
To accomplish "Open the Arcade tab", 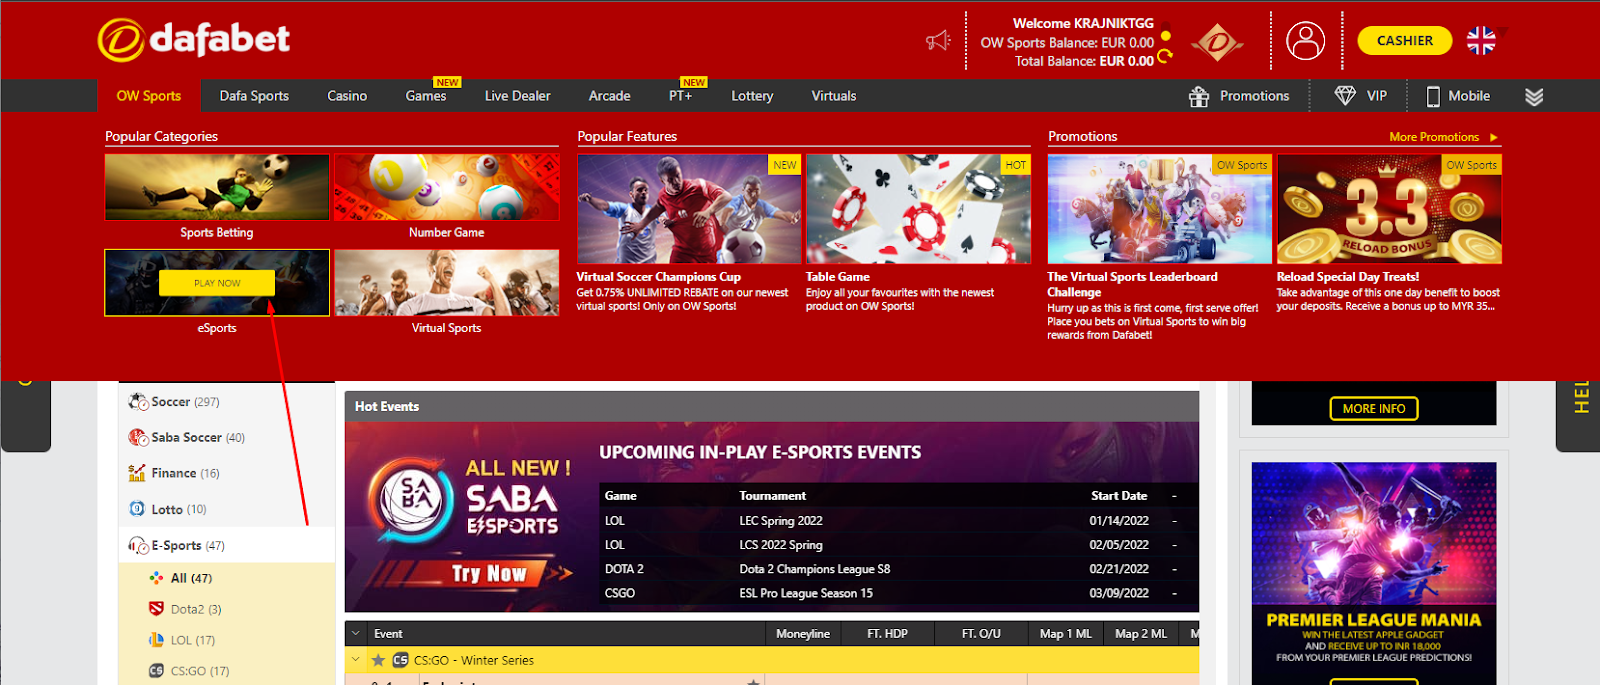I will pos(609,96).
